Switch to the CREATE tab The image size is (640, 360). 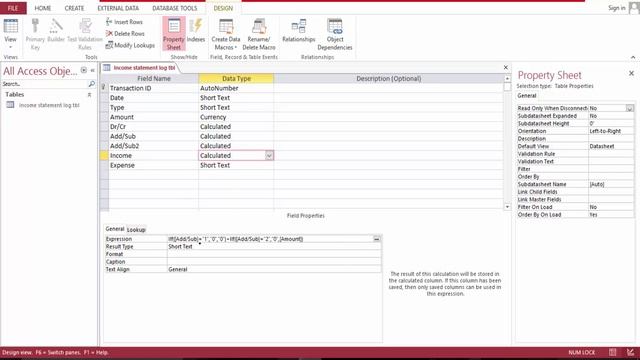click(74, 8)
